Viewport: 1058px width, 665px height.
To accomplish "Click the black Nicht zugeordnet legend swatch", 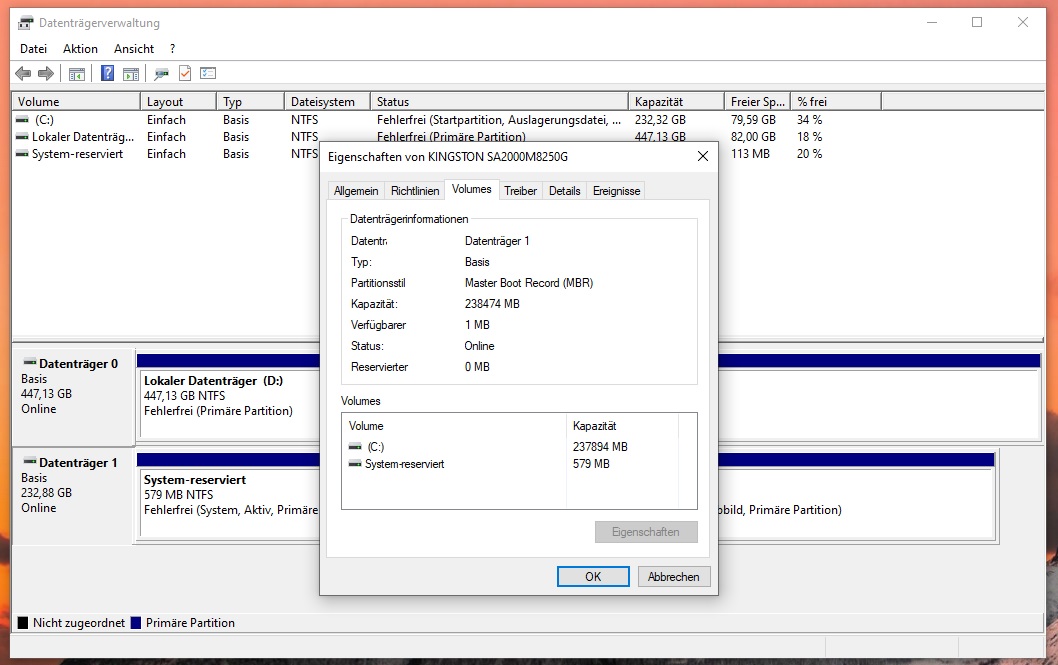I will click(x=23, y=623).
